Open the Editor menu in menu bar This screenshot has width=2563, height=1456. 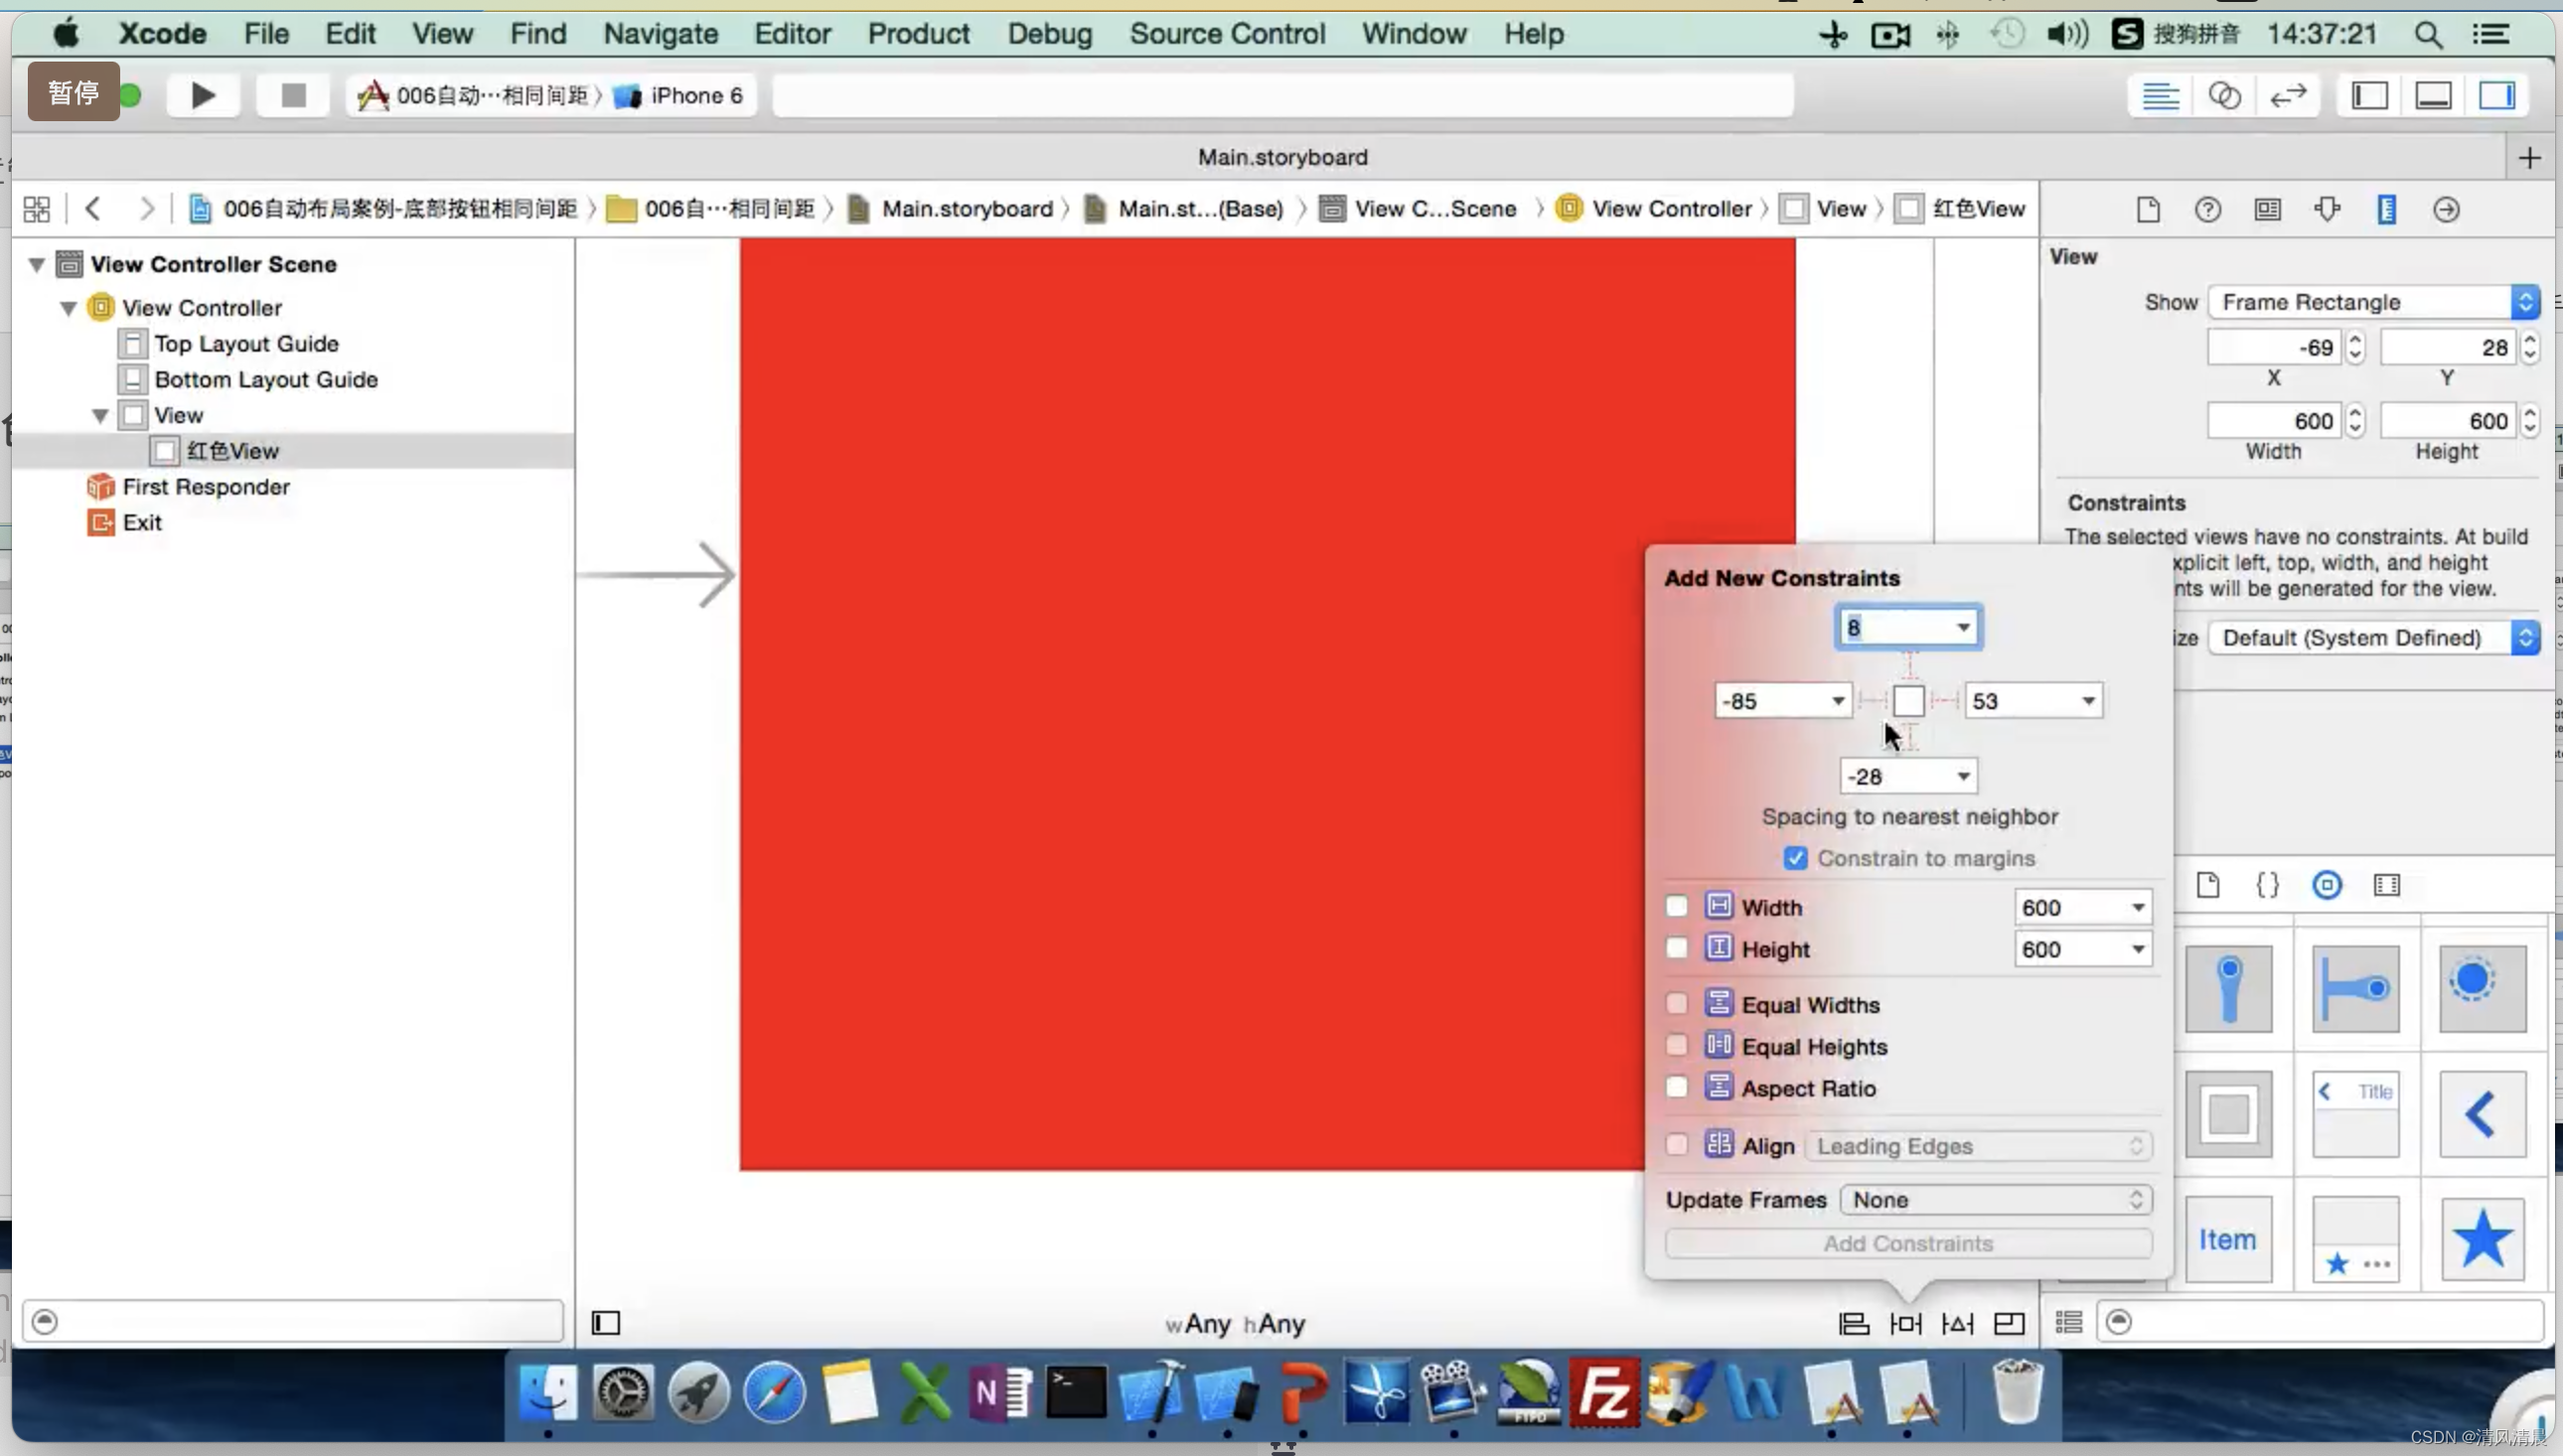(x=792, y=34)
